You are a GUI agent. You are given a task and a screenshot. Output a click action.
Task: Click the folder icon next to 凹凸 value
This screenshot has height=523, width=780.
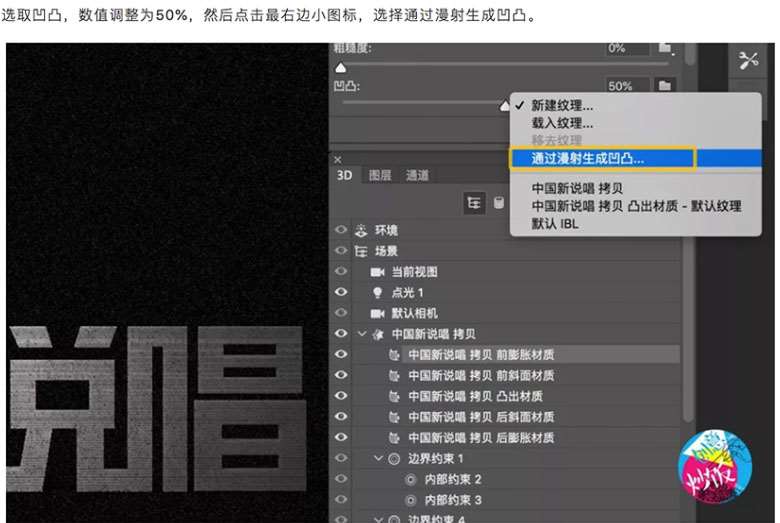(666, 86)
